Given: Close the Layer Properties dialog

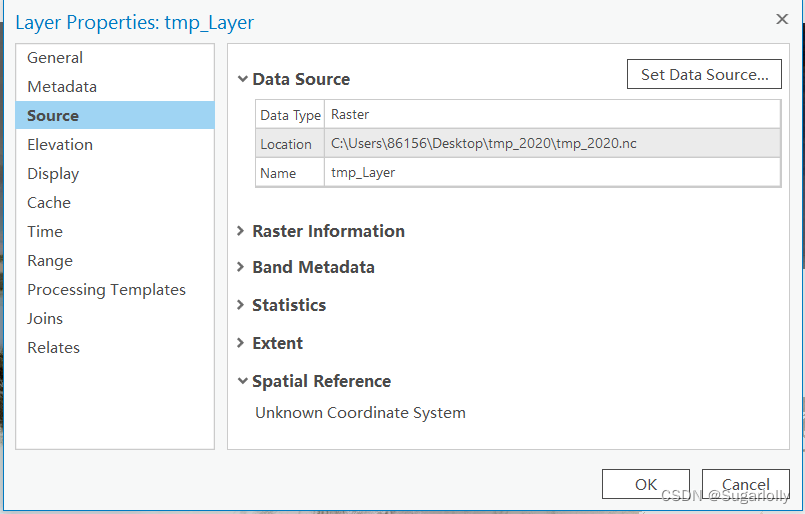Looking at the screenshot, I should click(782, 20).
